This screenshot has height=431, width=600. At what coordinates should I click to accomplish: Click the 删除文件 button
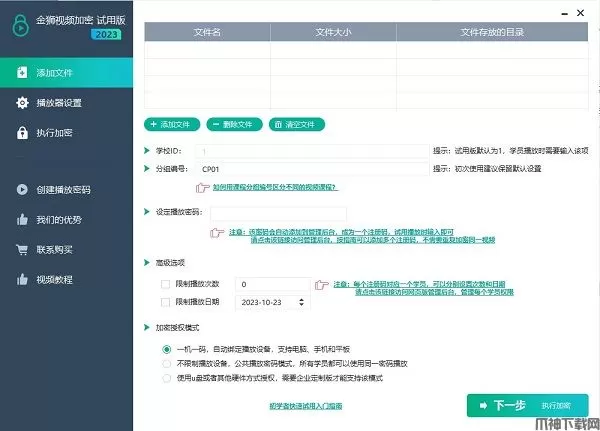(x=234, y=124)
